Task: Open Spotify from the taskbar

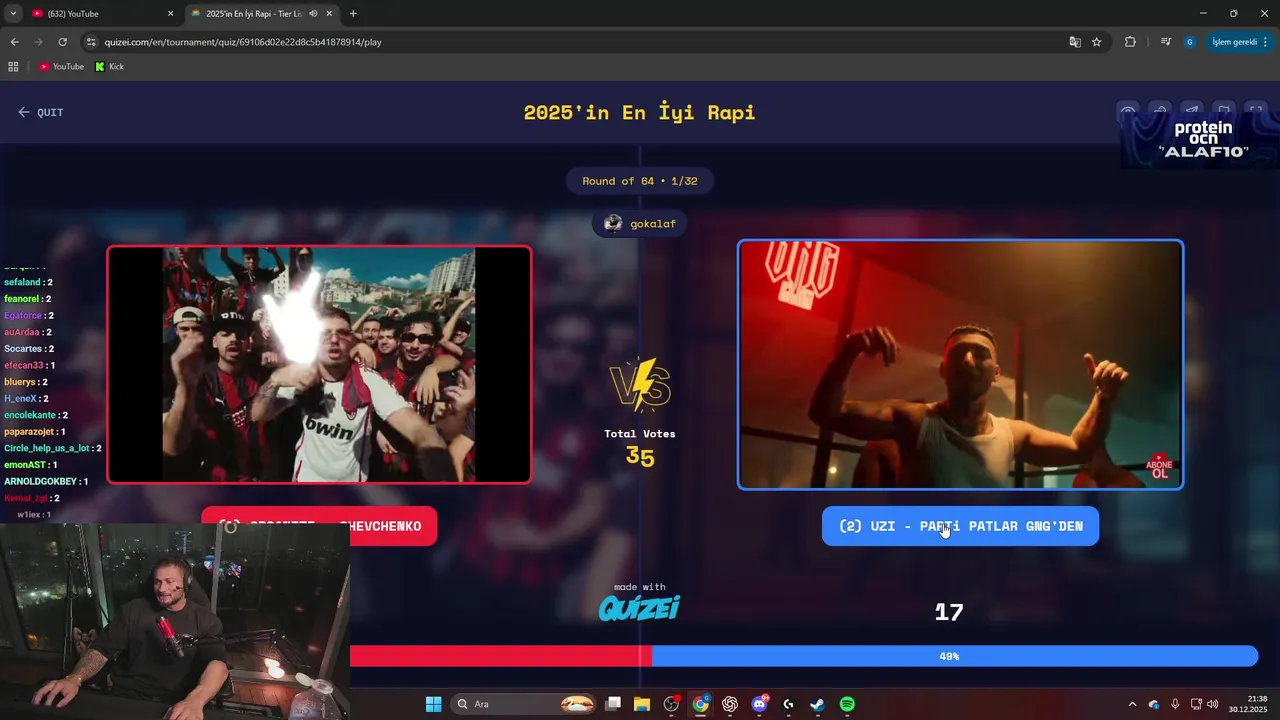Action: click(x=847, y=704)
